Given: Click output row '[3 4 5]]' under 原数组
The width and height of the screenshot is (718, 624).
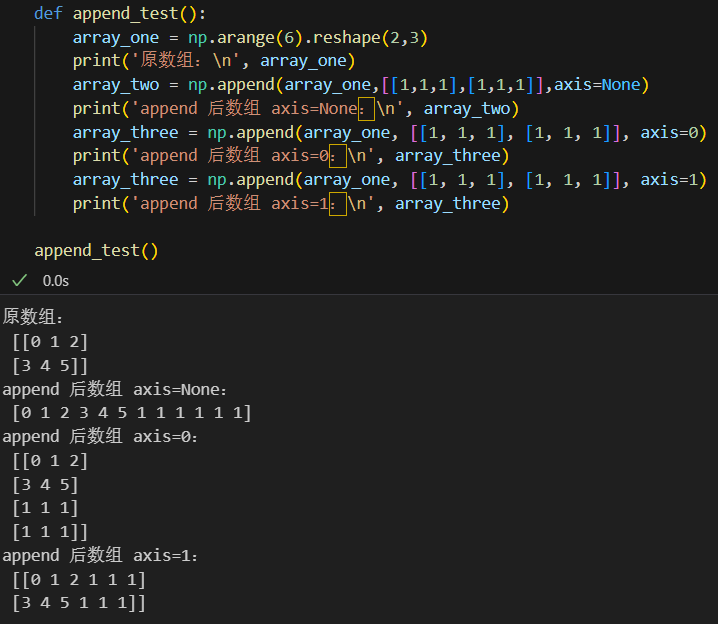Looking at the screenshot, I should pyautogui.click(x=50, y=366).
